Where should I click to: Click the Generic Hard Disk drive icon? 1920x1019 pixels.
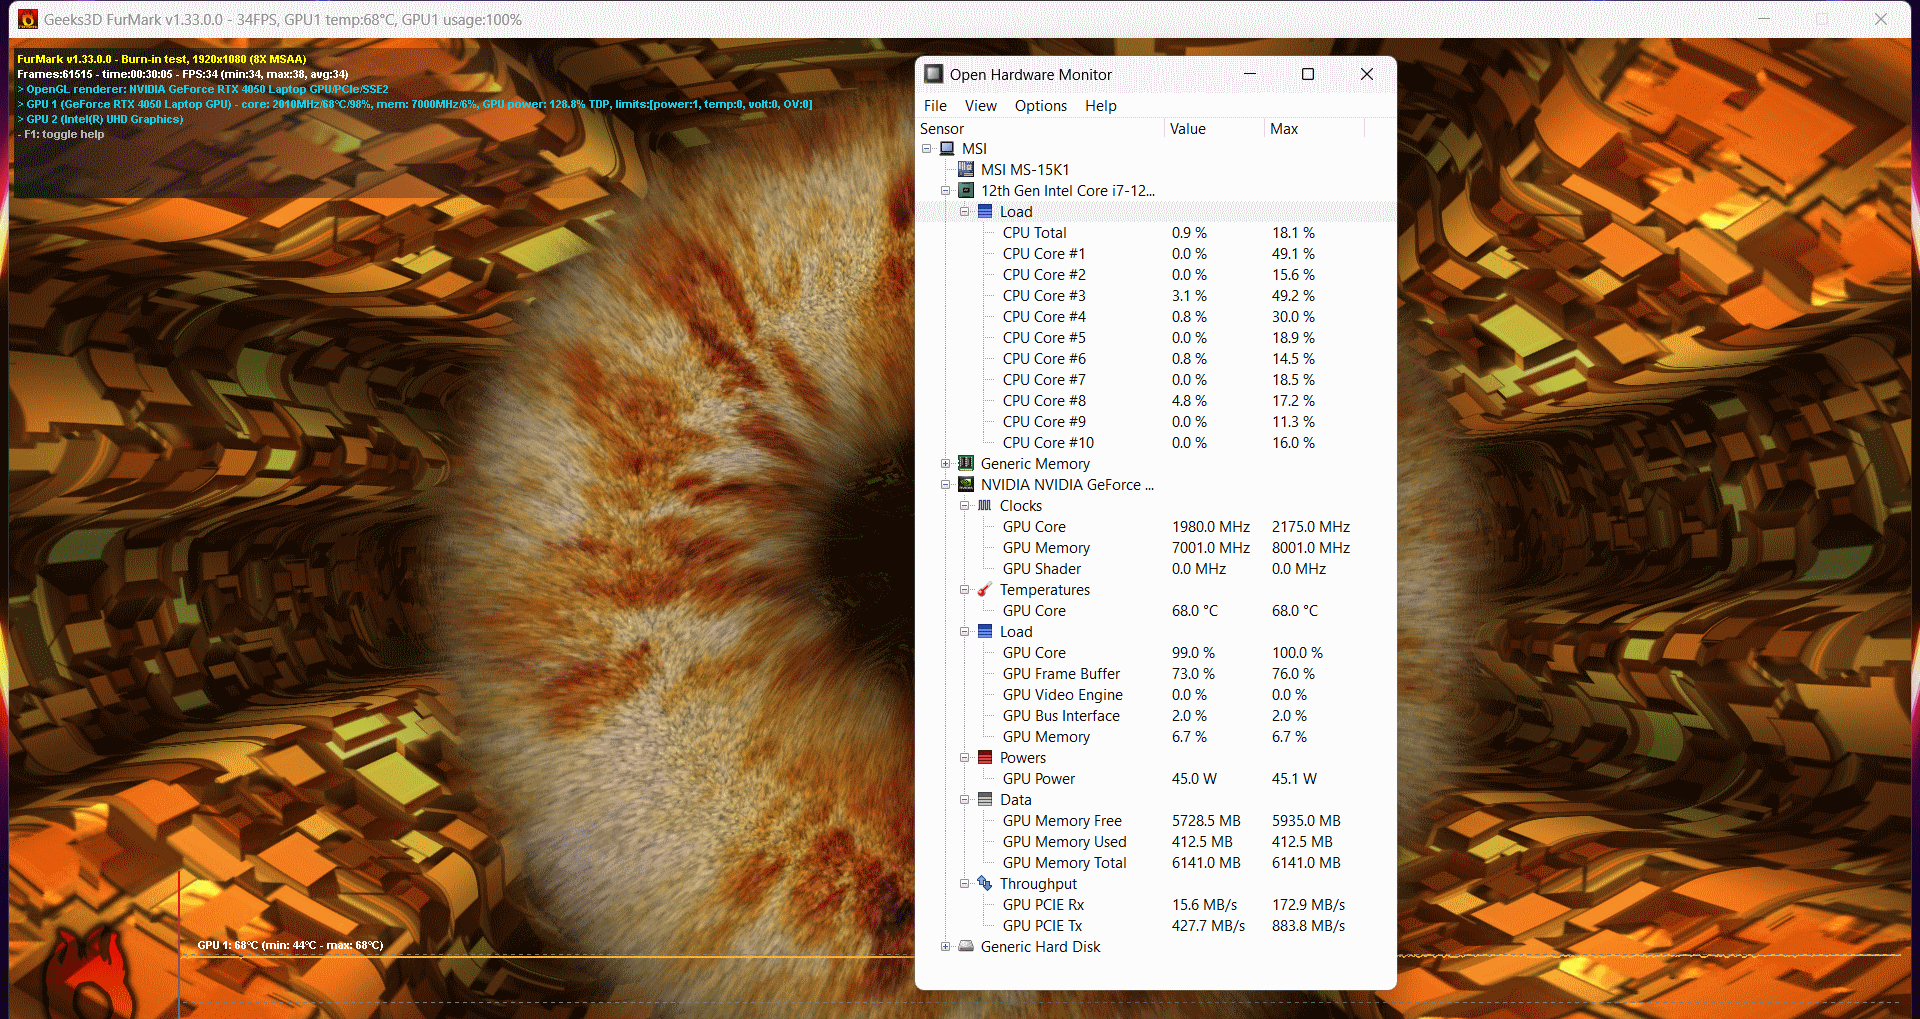[x=966, y=947]
